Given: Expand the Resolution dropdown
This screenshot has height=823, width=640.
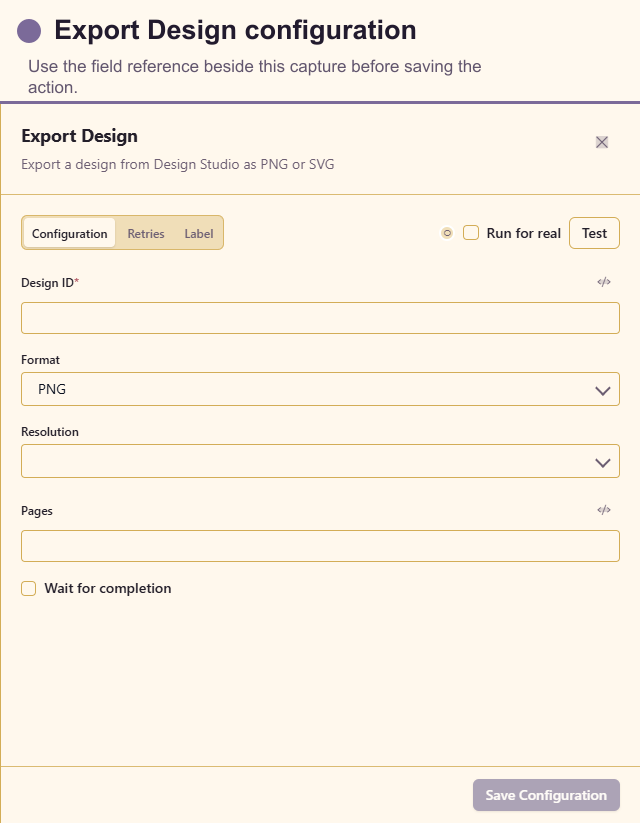Looking at the screenshot, I should pos(320,461).
